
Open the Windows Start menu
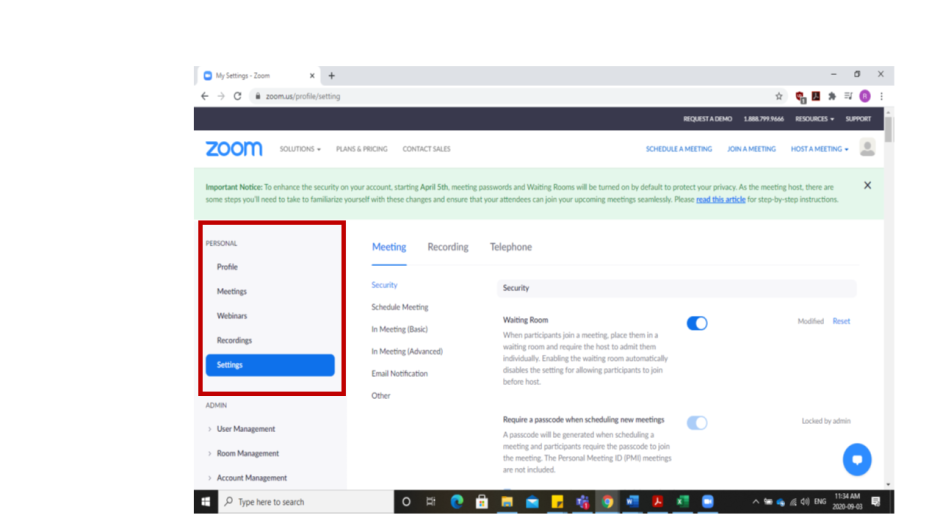point(206,501)
